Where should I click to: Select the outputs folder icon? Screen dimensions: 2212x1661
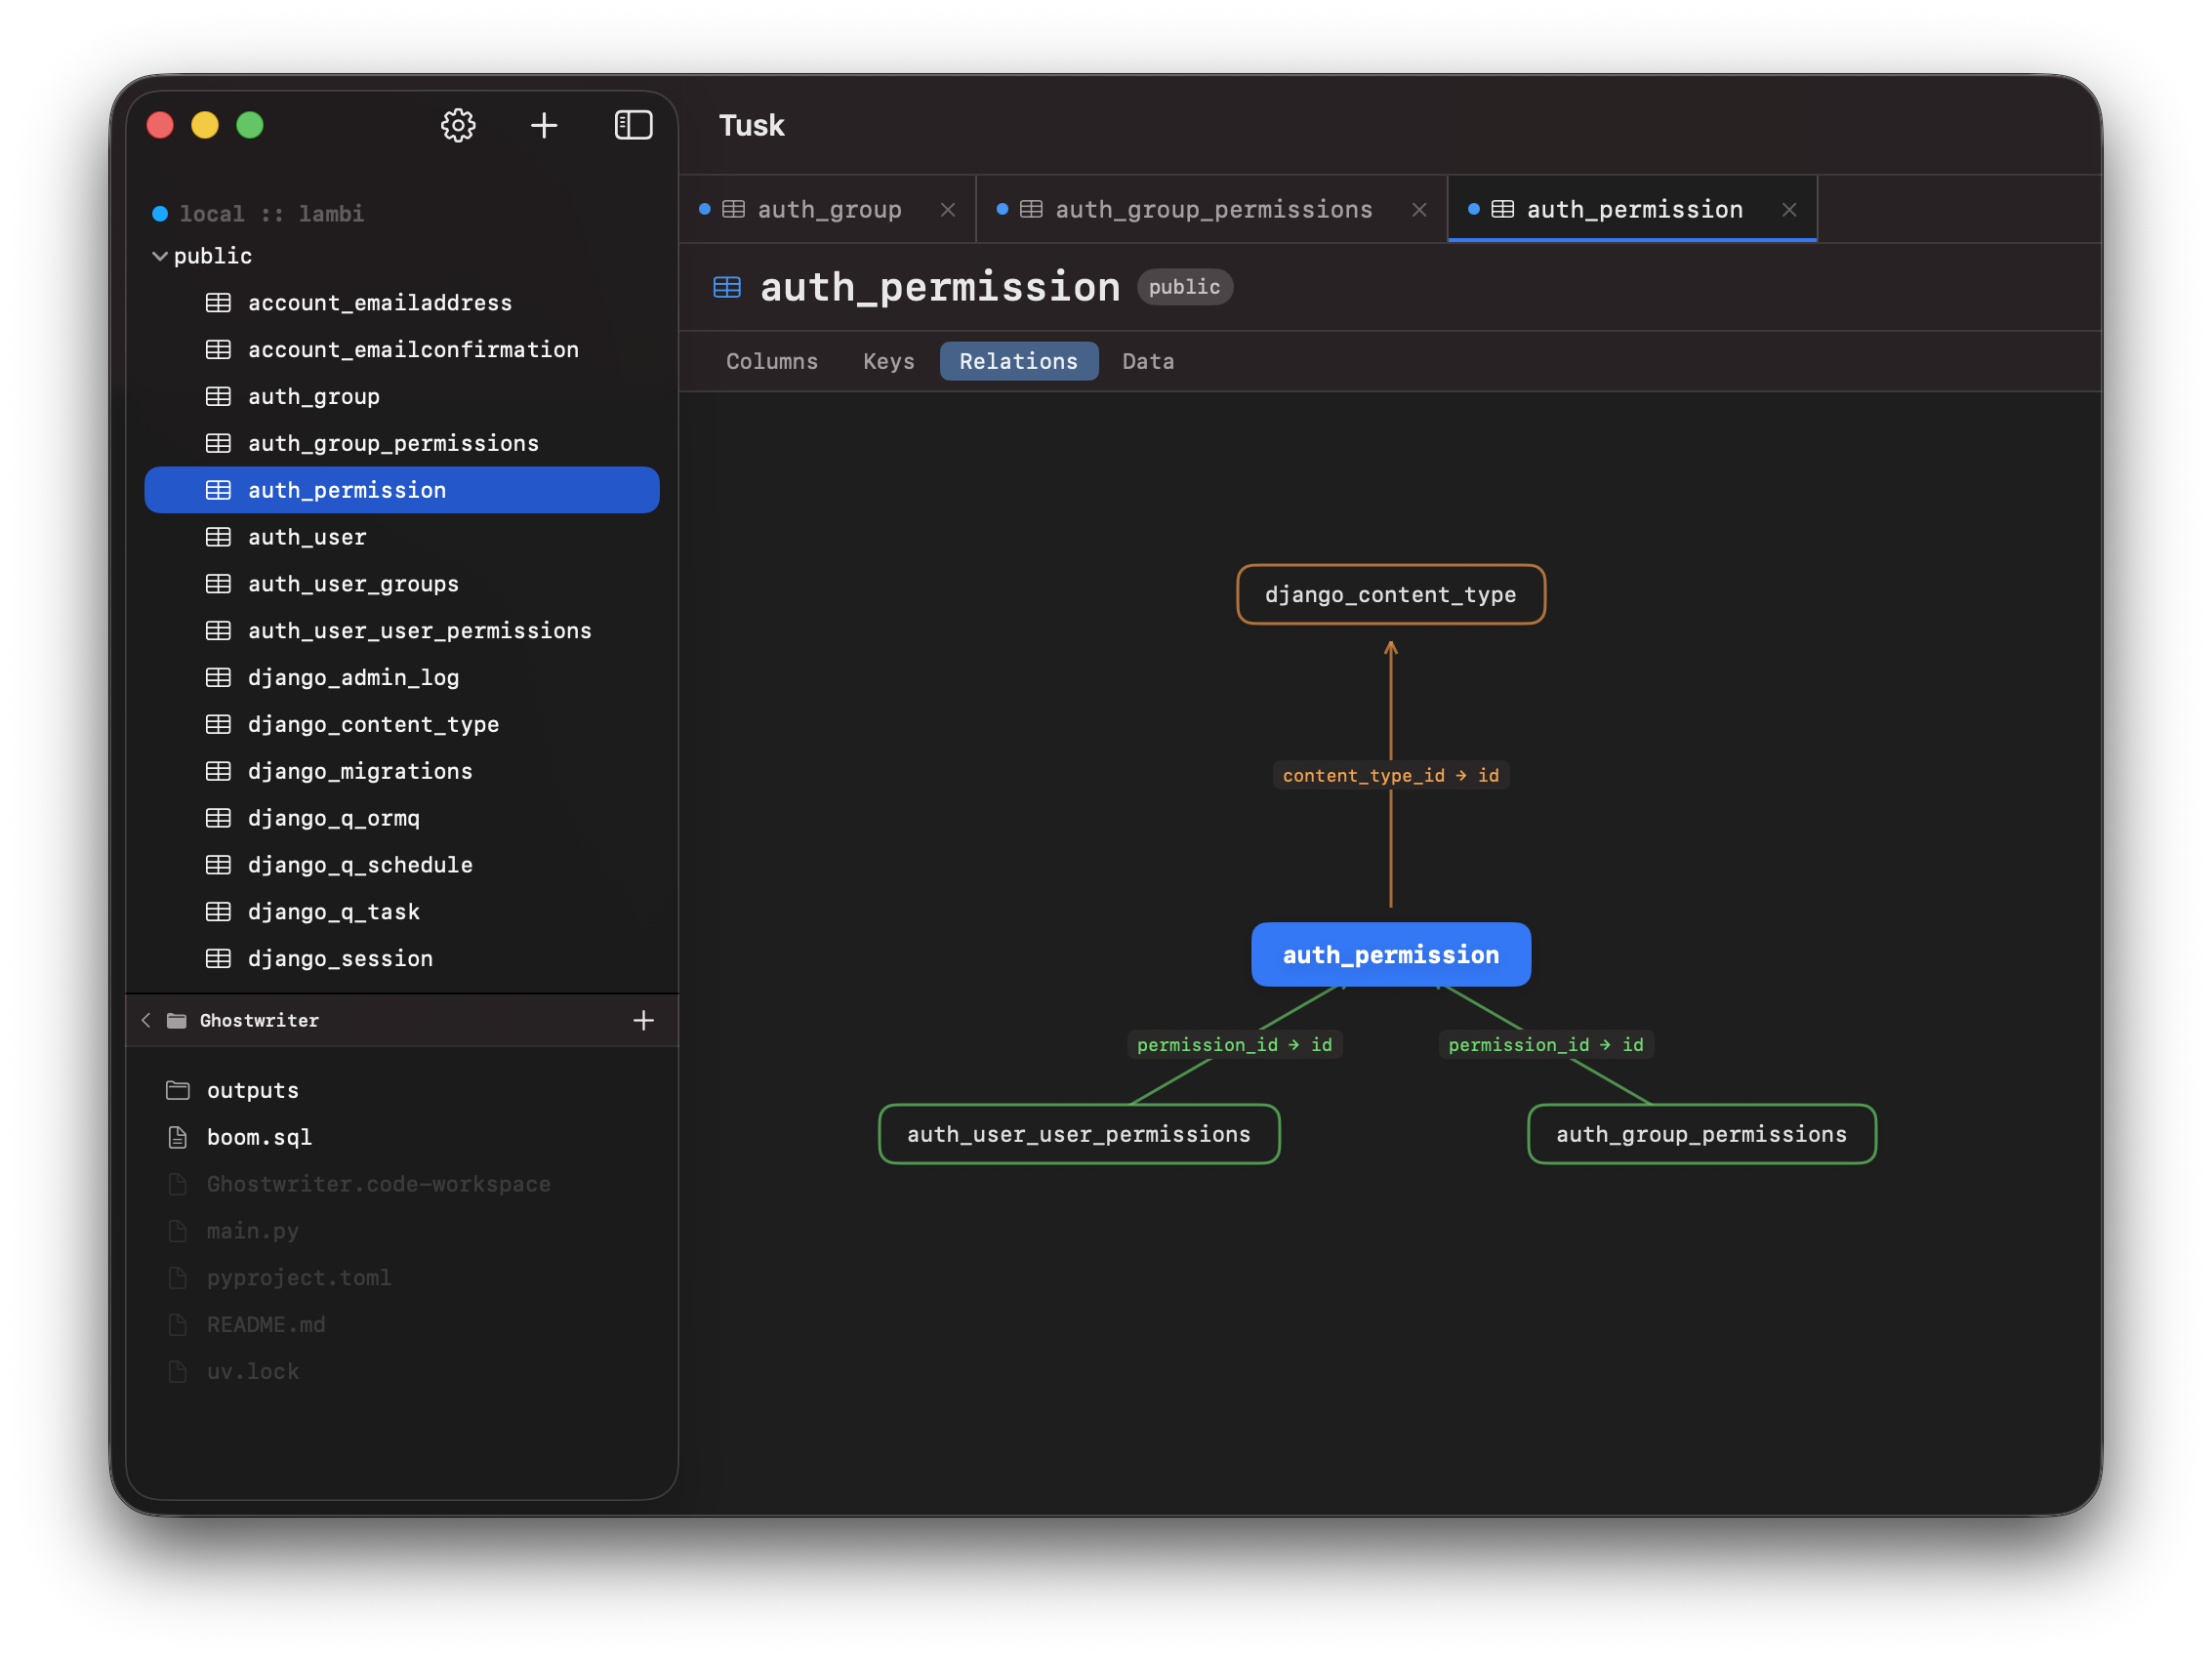coord(178,1090)
